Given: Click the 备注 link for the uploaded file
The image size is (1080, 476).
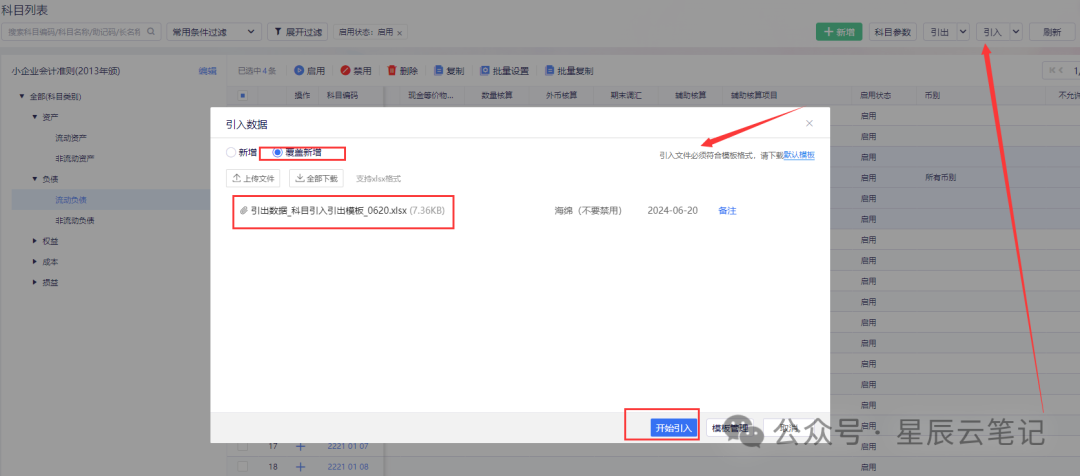Looking at the screenshot, I should click(727, 211).
